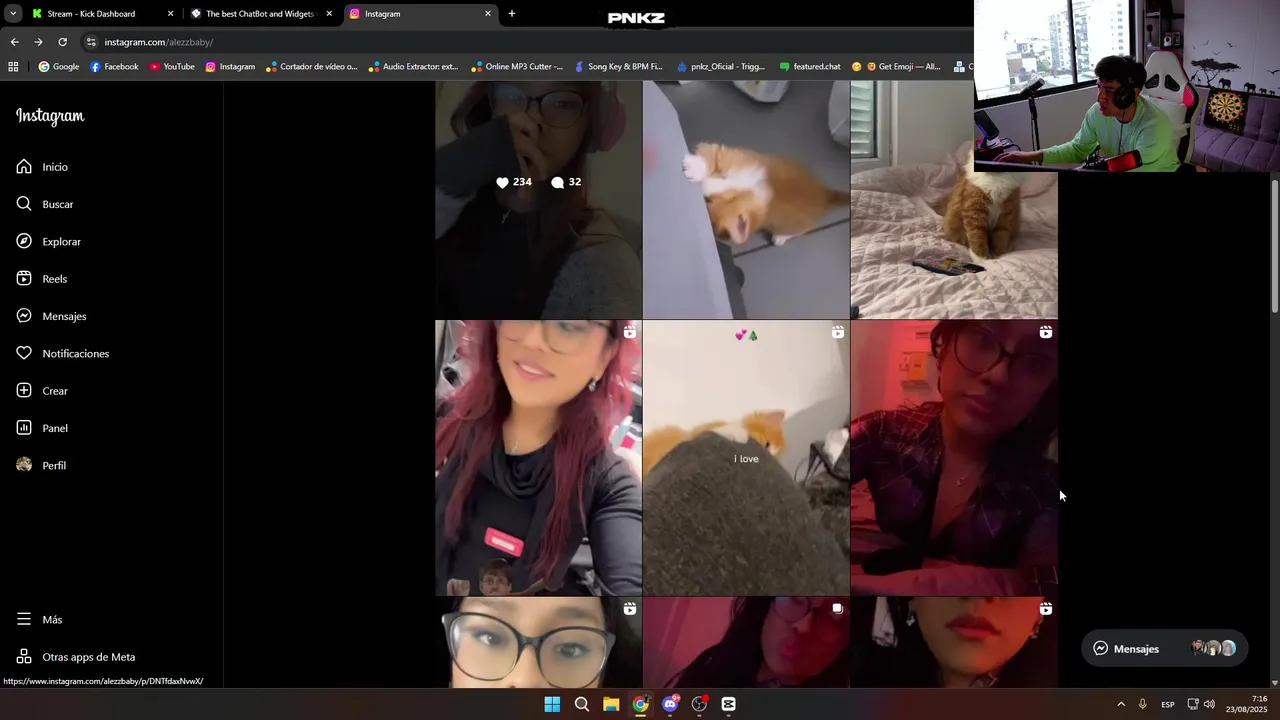Open File Explorer from taskbar
The width and height of the screenshot is (1280, 720).
pyautogui.click(x=611, y=704)
